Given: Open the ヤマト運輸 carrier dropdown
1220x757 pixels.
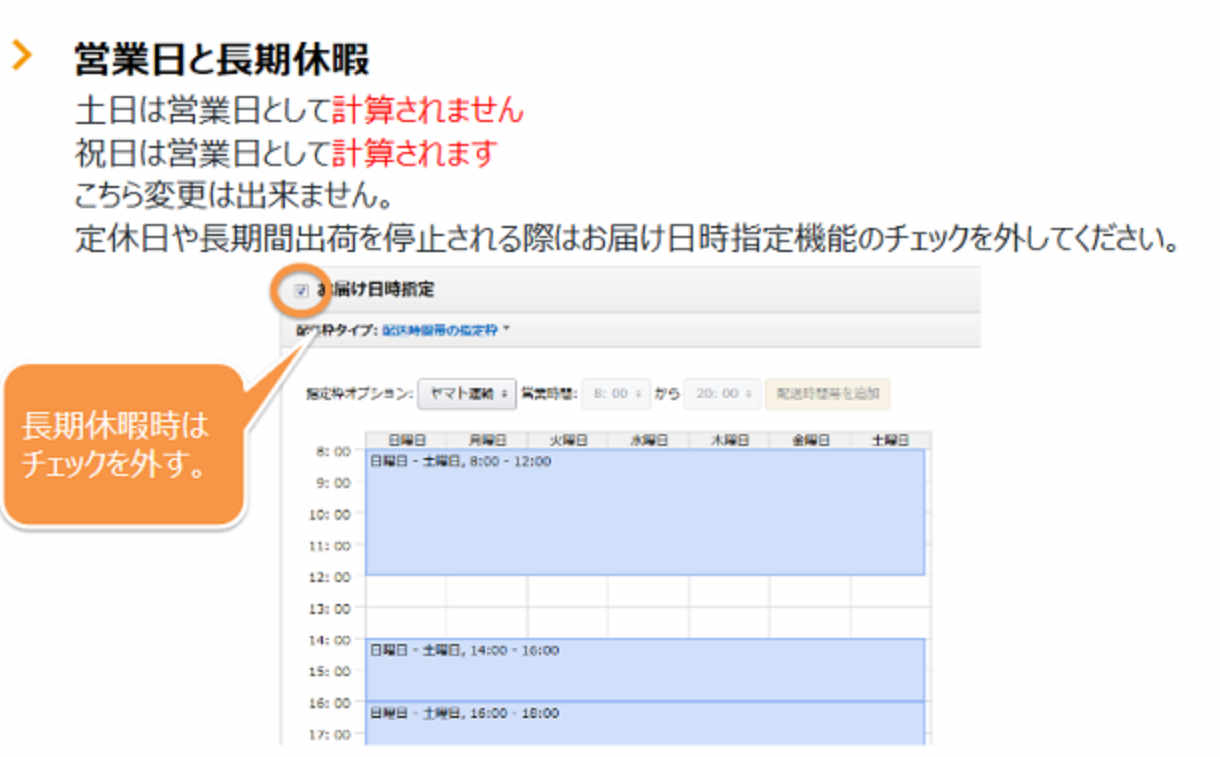Looking at the screenshot, I should coord(466,394).
